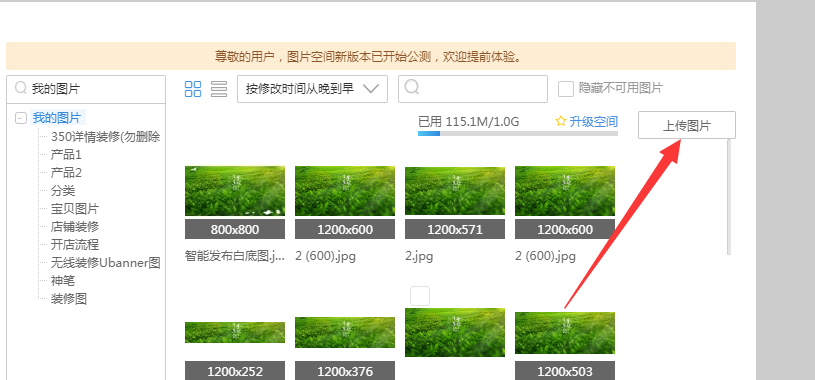
Task: Select the 1200x571 2.jpg thumbnail
Action: point(455,191)
